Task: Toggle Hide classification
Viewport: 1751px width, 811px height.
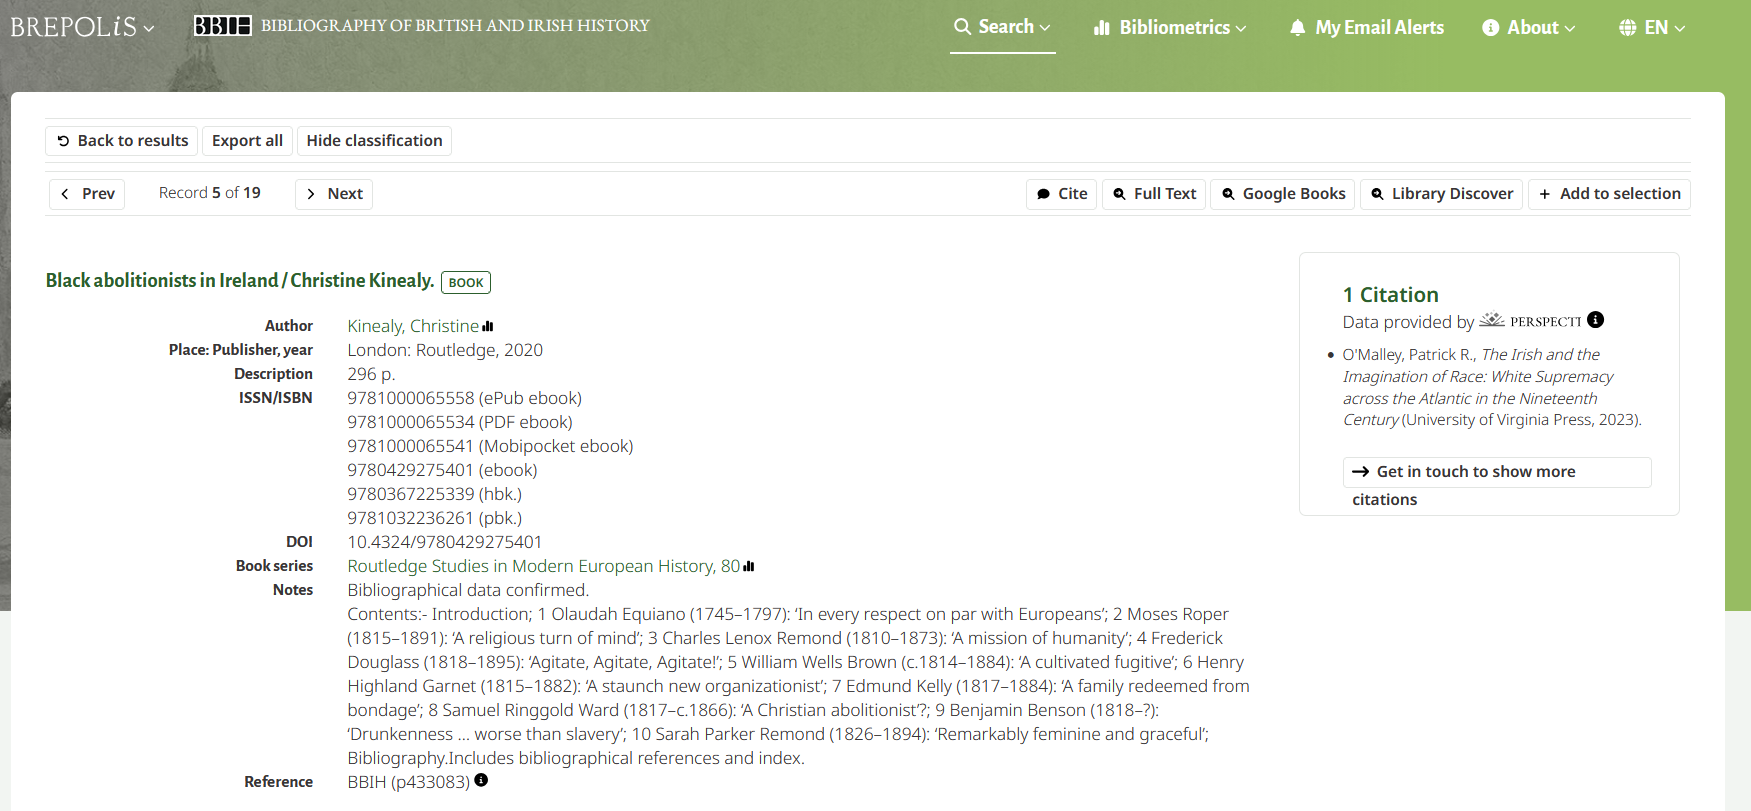Action: (x=374, y=141)
